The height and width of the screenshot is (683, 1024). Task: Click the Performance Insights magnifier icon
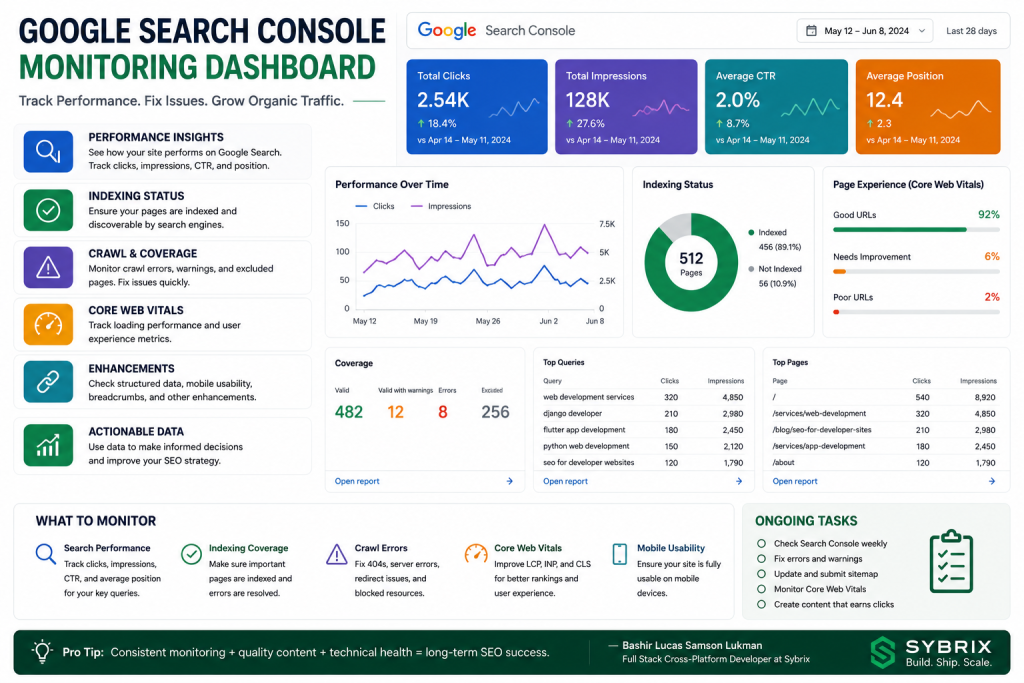[48, 151]
